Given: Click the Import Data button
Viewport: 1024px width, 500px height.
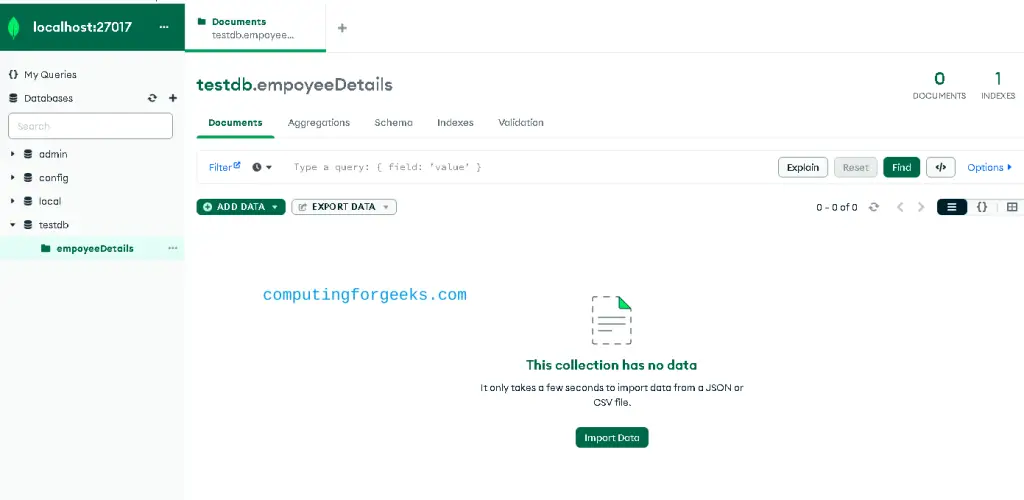Looking at the screenshot, I should (x=612, y=437).
